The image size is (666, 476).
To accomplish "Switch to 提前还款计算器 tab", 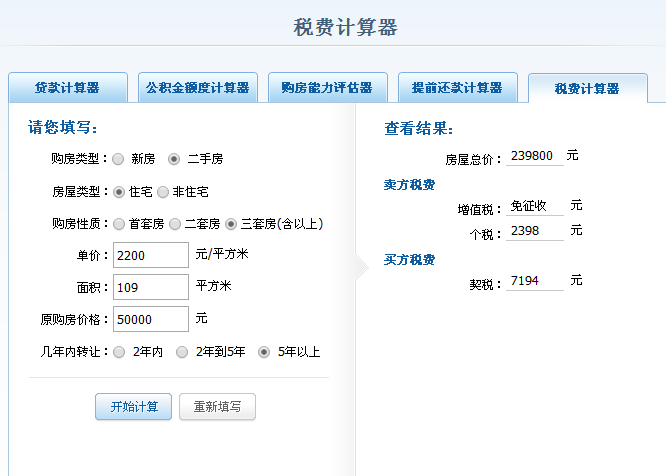I will click(x=457, y=88).
